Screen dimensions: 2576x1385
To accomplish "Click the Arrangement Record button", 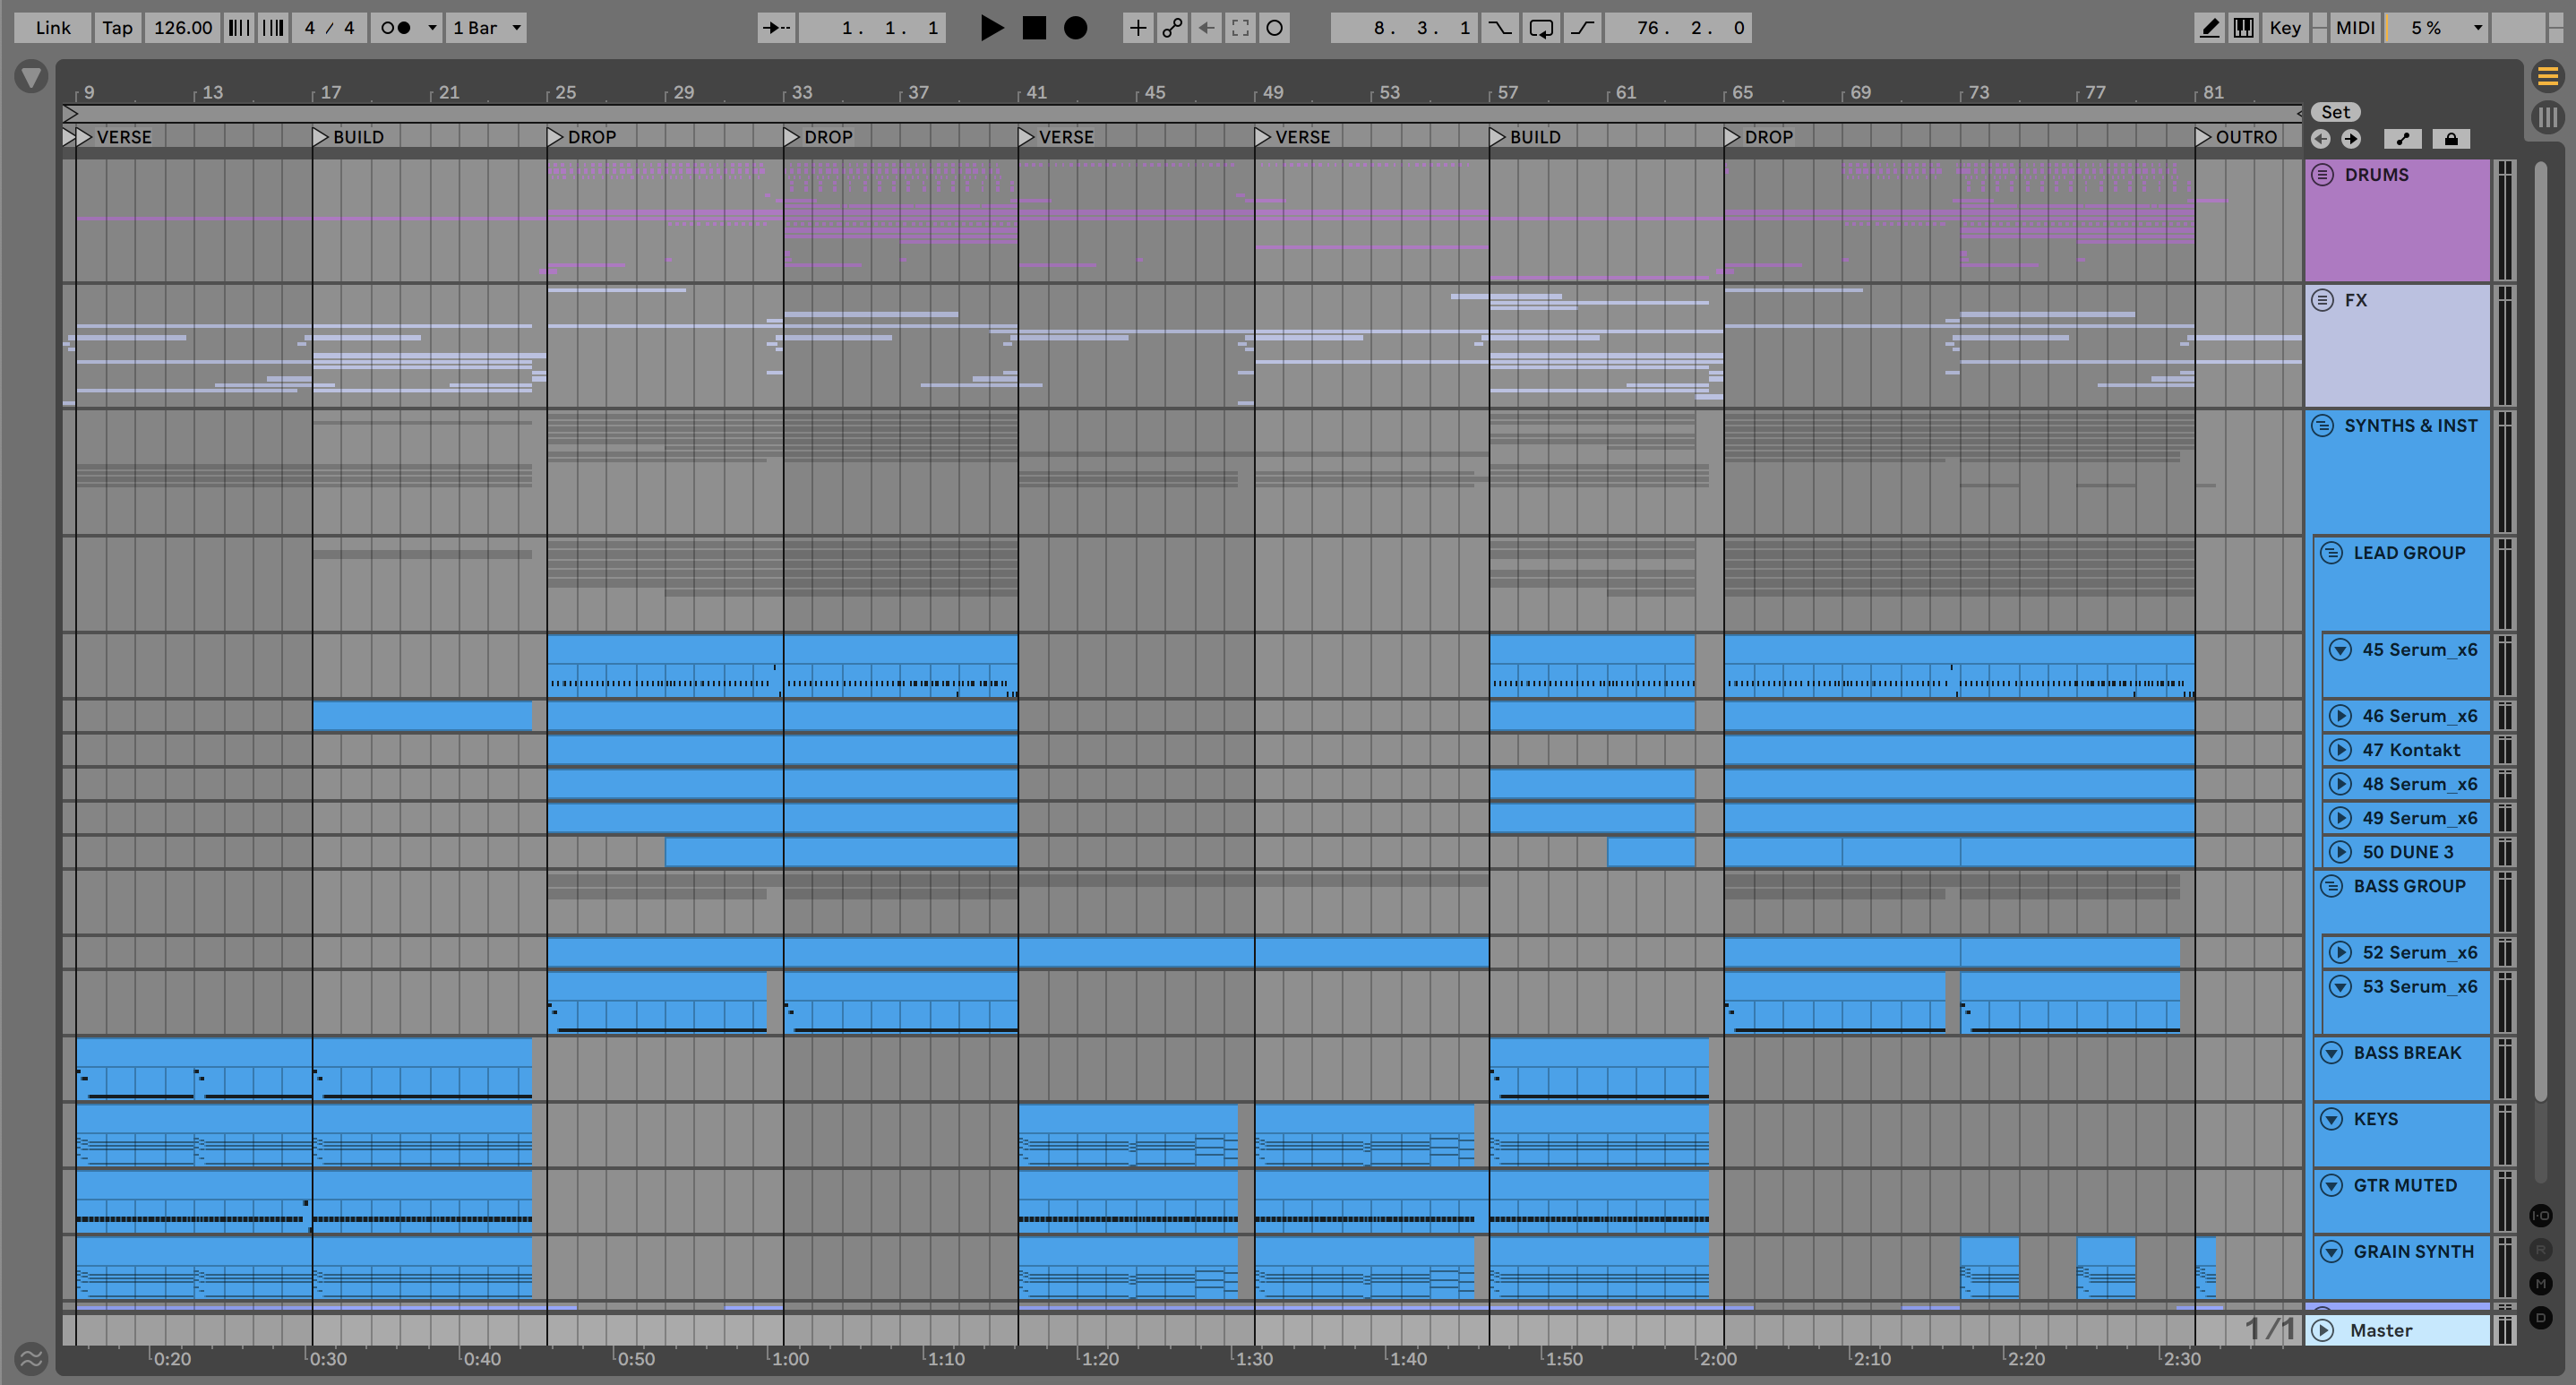I will point(1075,28).
